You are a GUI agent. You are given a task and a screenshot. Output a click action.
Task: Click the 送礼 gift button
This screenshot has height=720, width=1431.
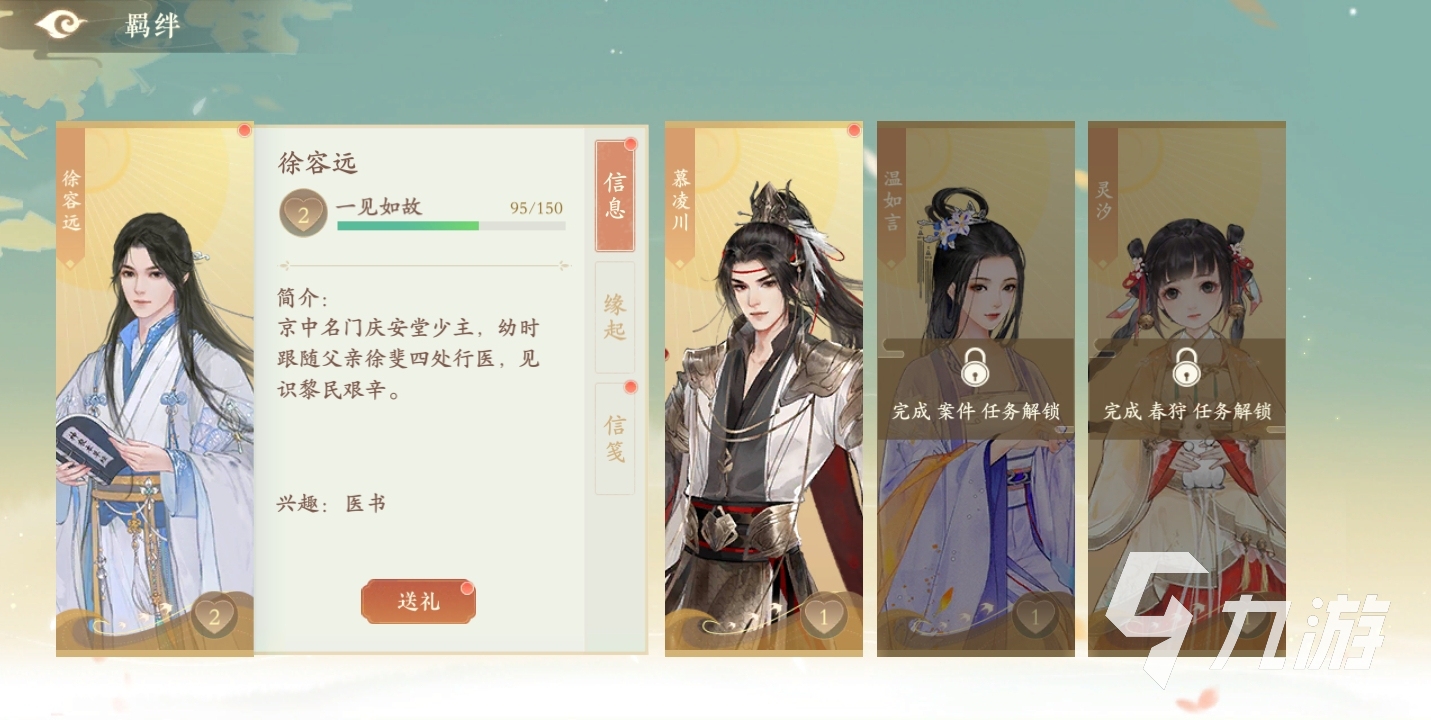click(x=418, y=601)
